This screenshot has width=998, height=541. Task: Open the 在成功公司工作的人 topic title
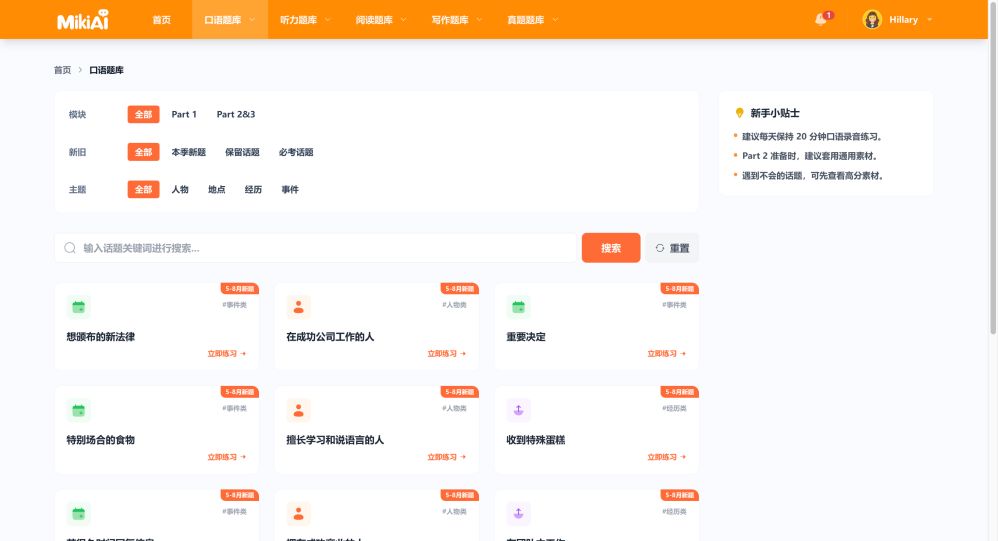pyautogui.click(x=330, y=337)
